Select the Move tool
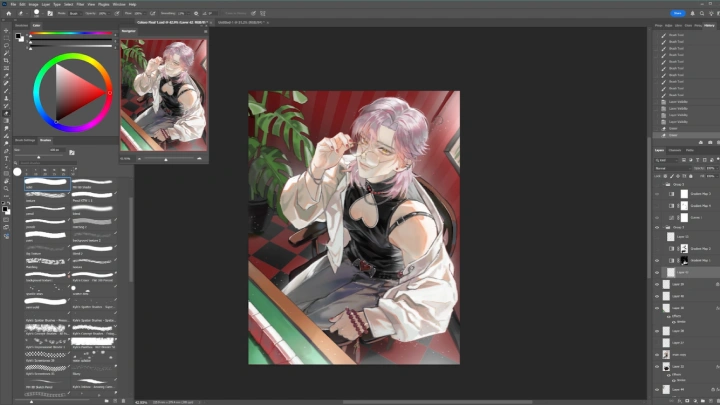 tap(6, 31)
